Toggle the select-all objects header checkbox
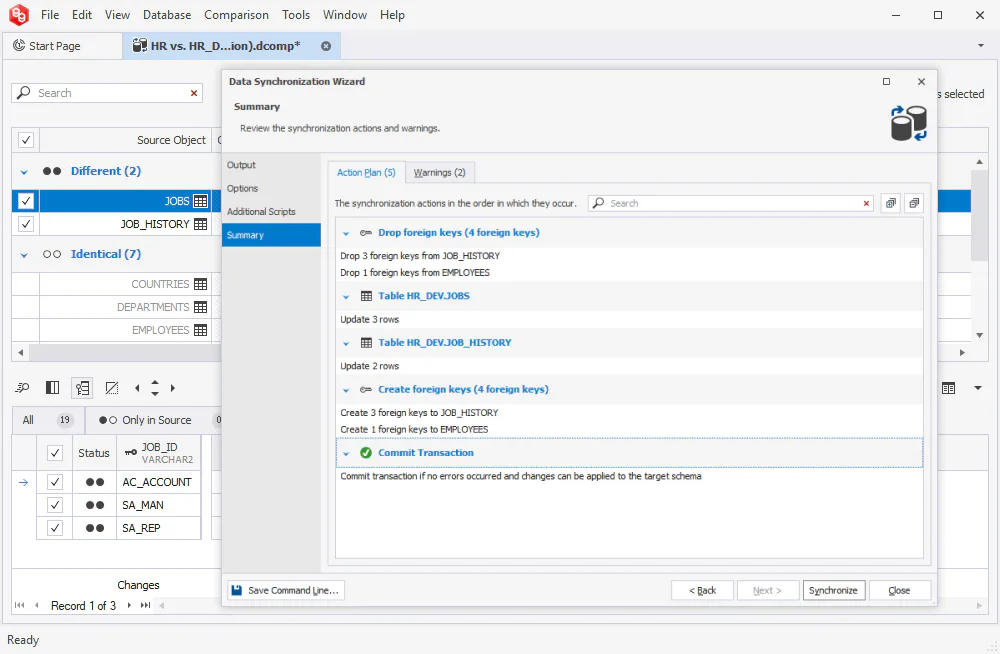1000x654 pixels. coord(26,140)
